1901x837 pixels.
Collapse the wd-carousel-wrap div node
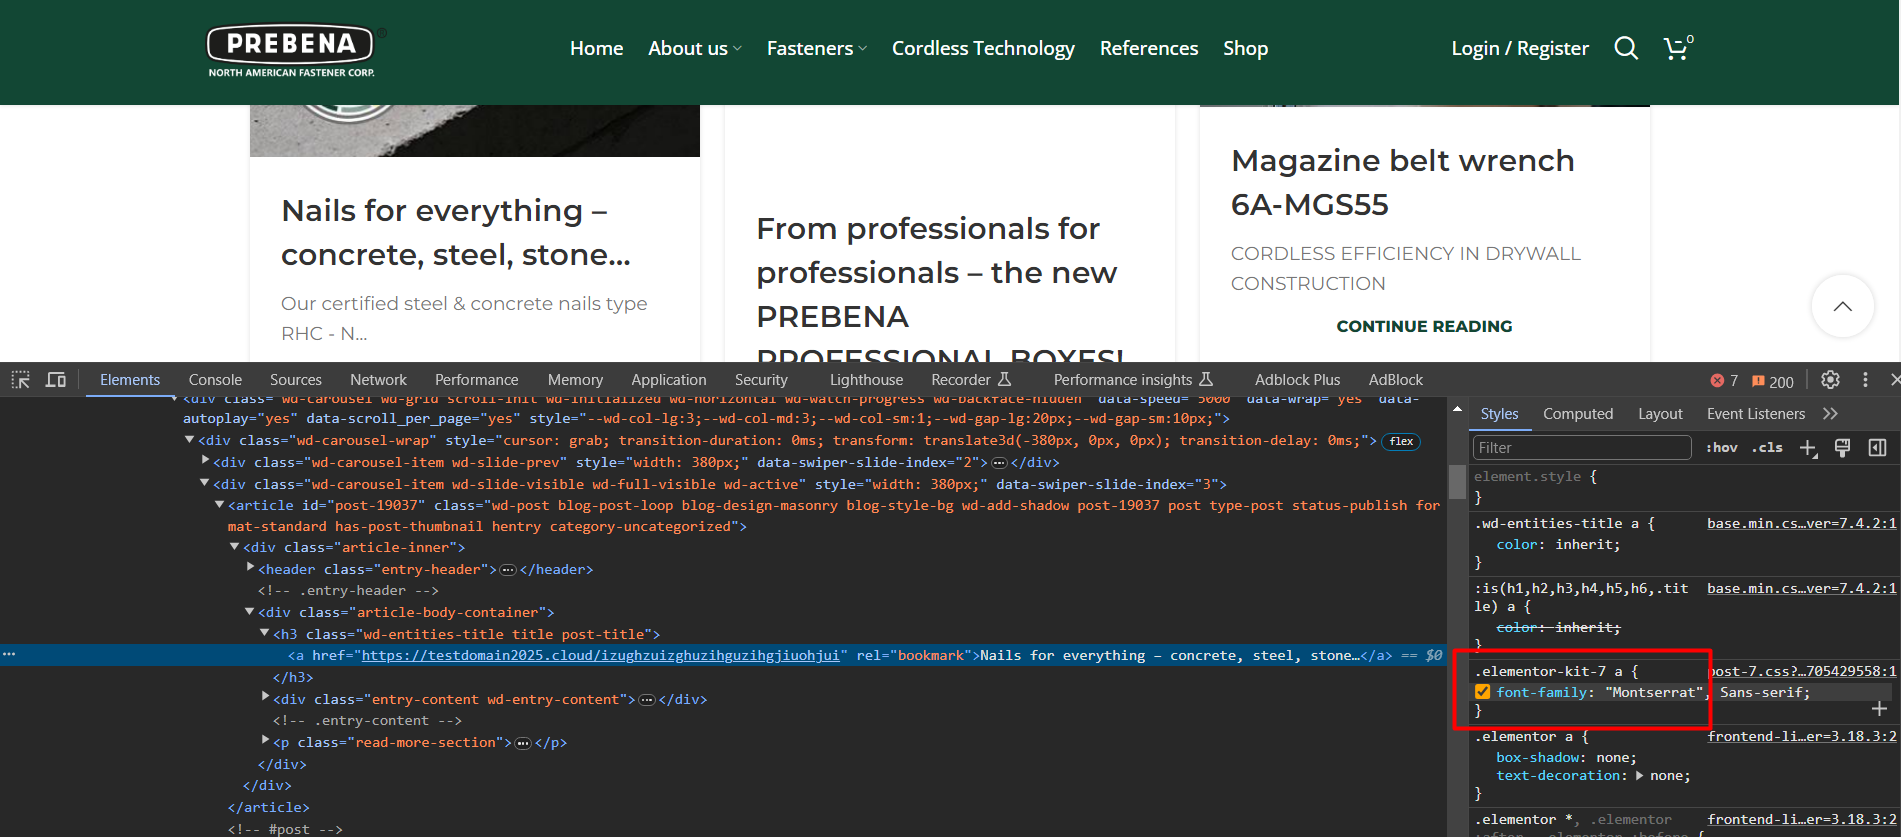click(x=189, y=440)
